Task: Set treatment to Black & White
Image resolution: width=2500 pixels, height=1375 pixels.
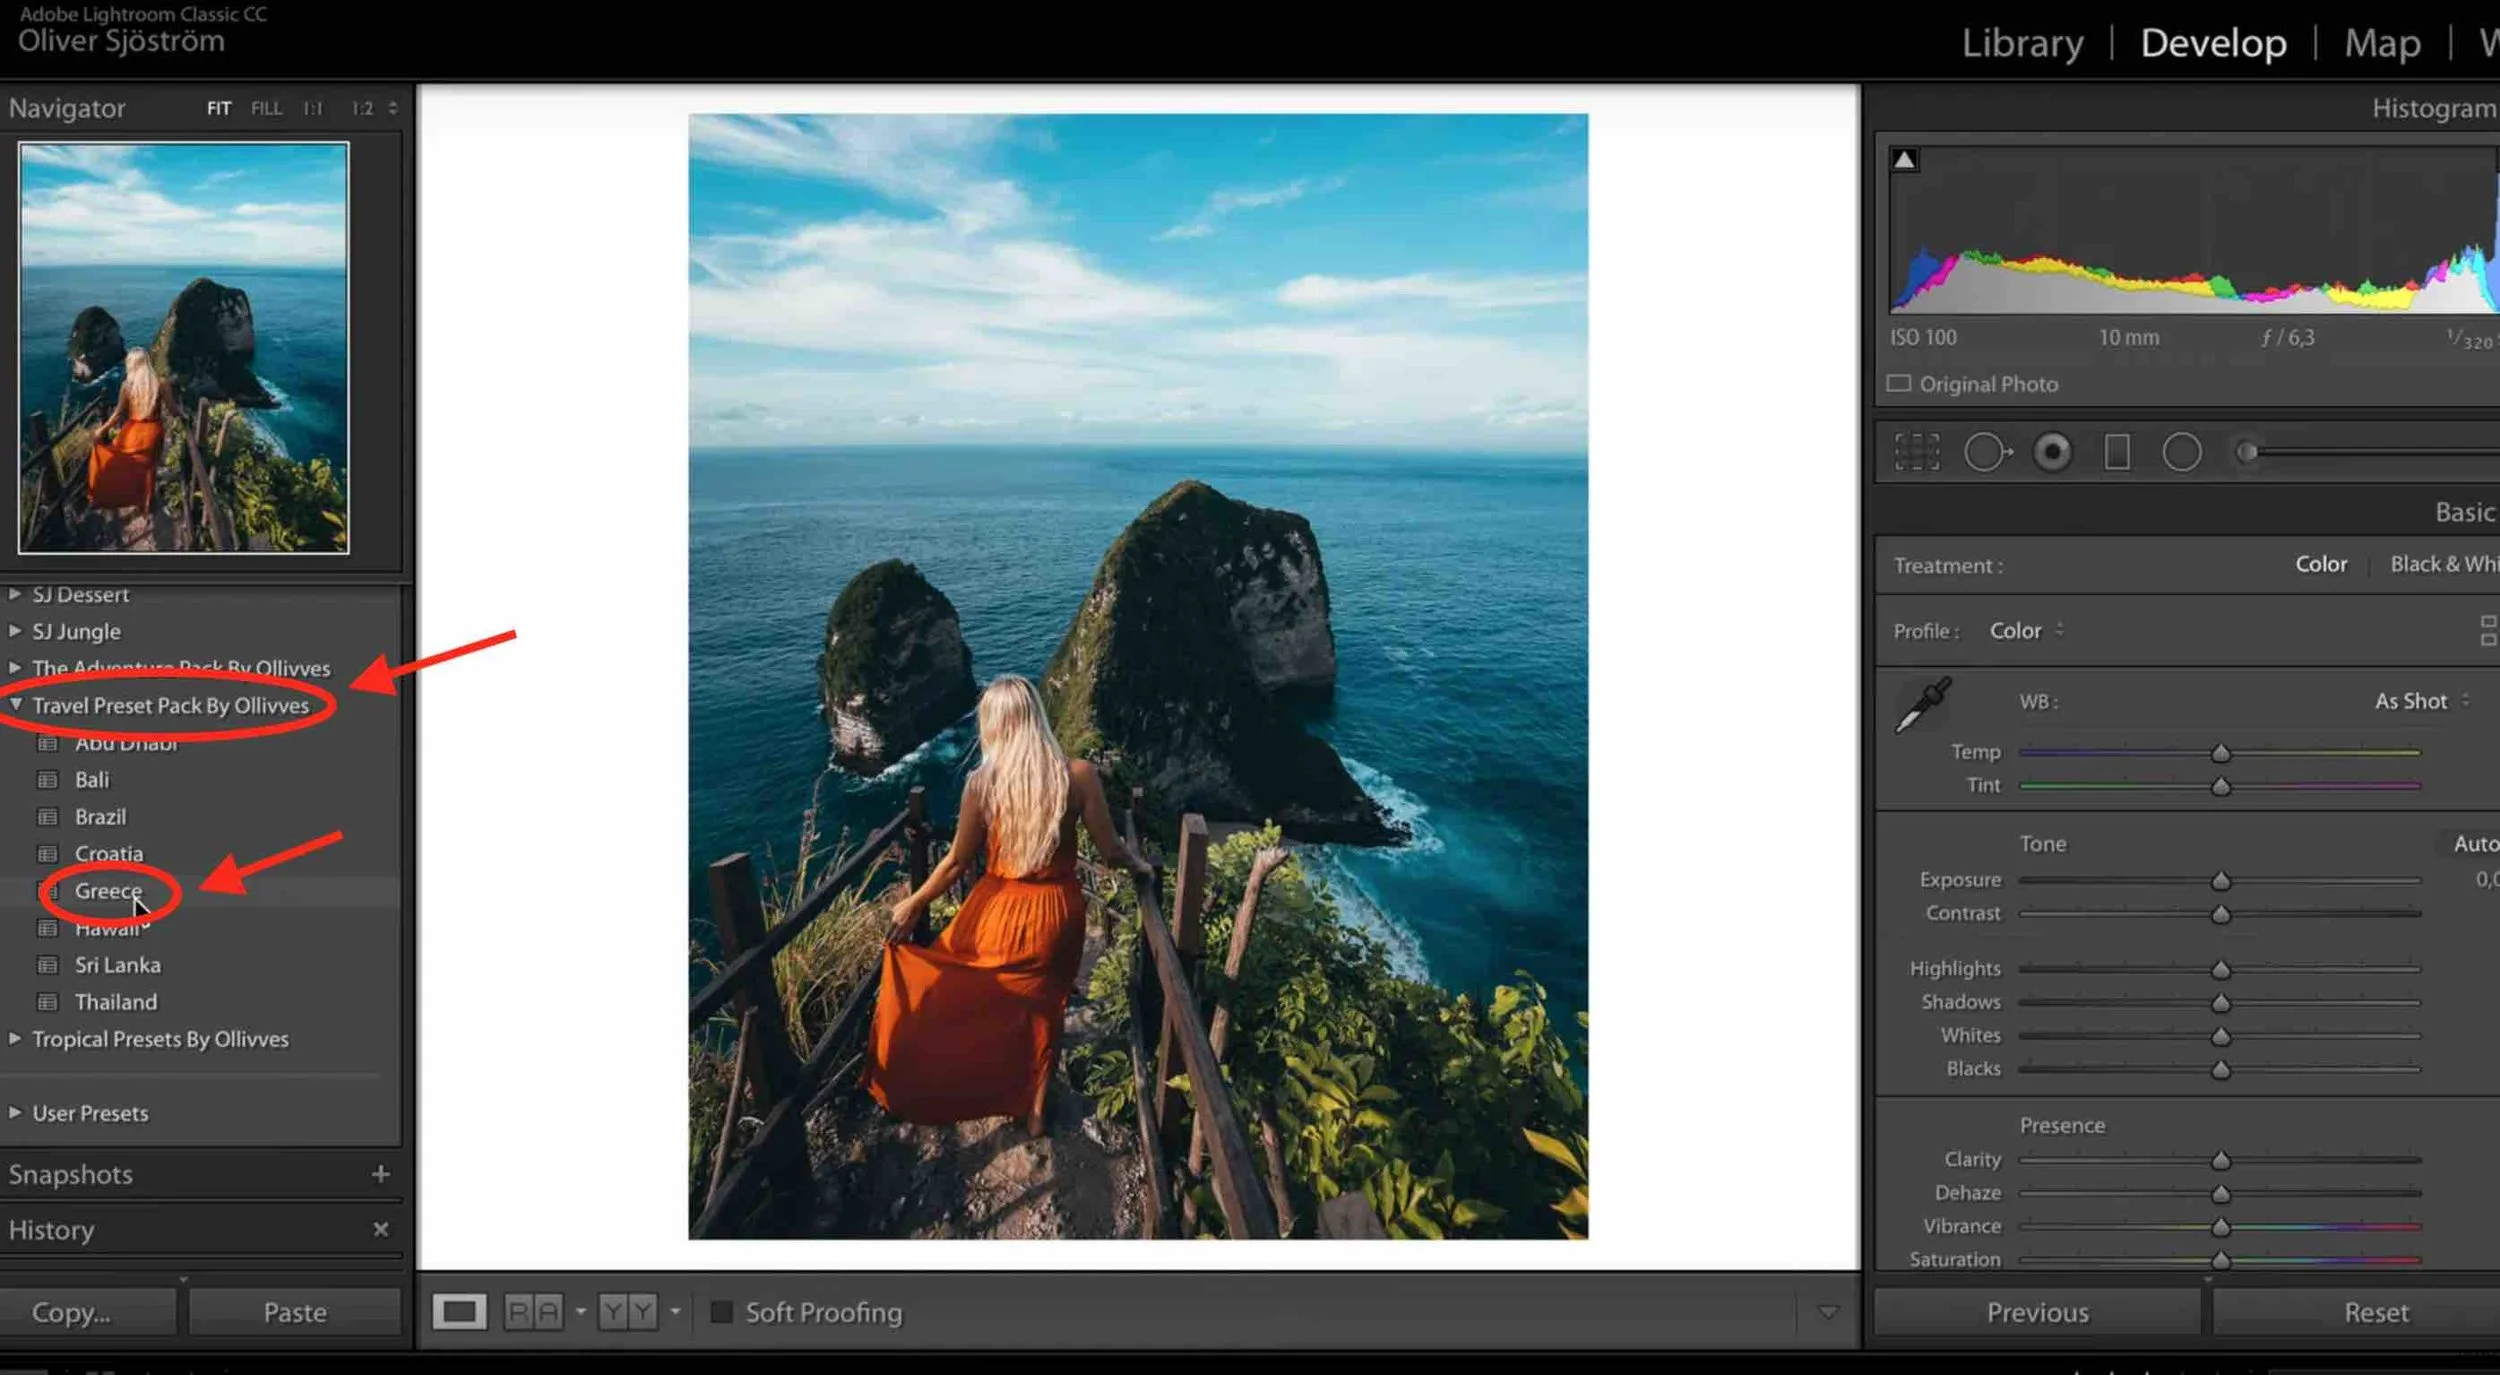Action: pyautogui.click(x=2444, y=564)
